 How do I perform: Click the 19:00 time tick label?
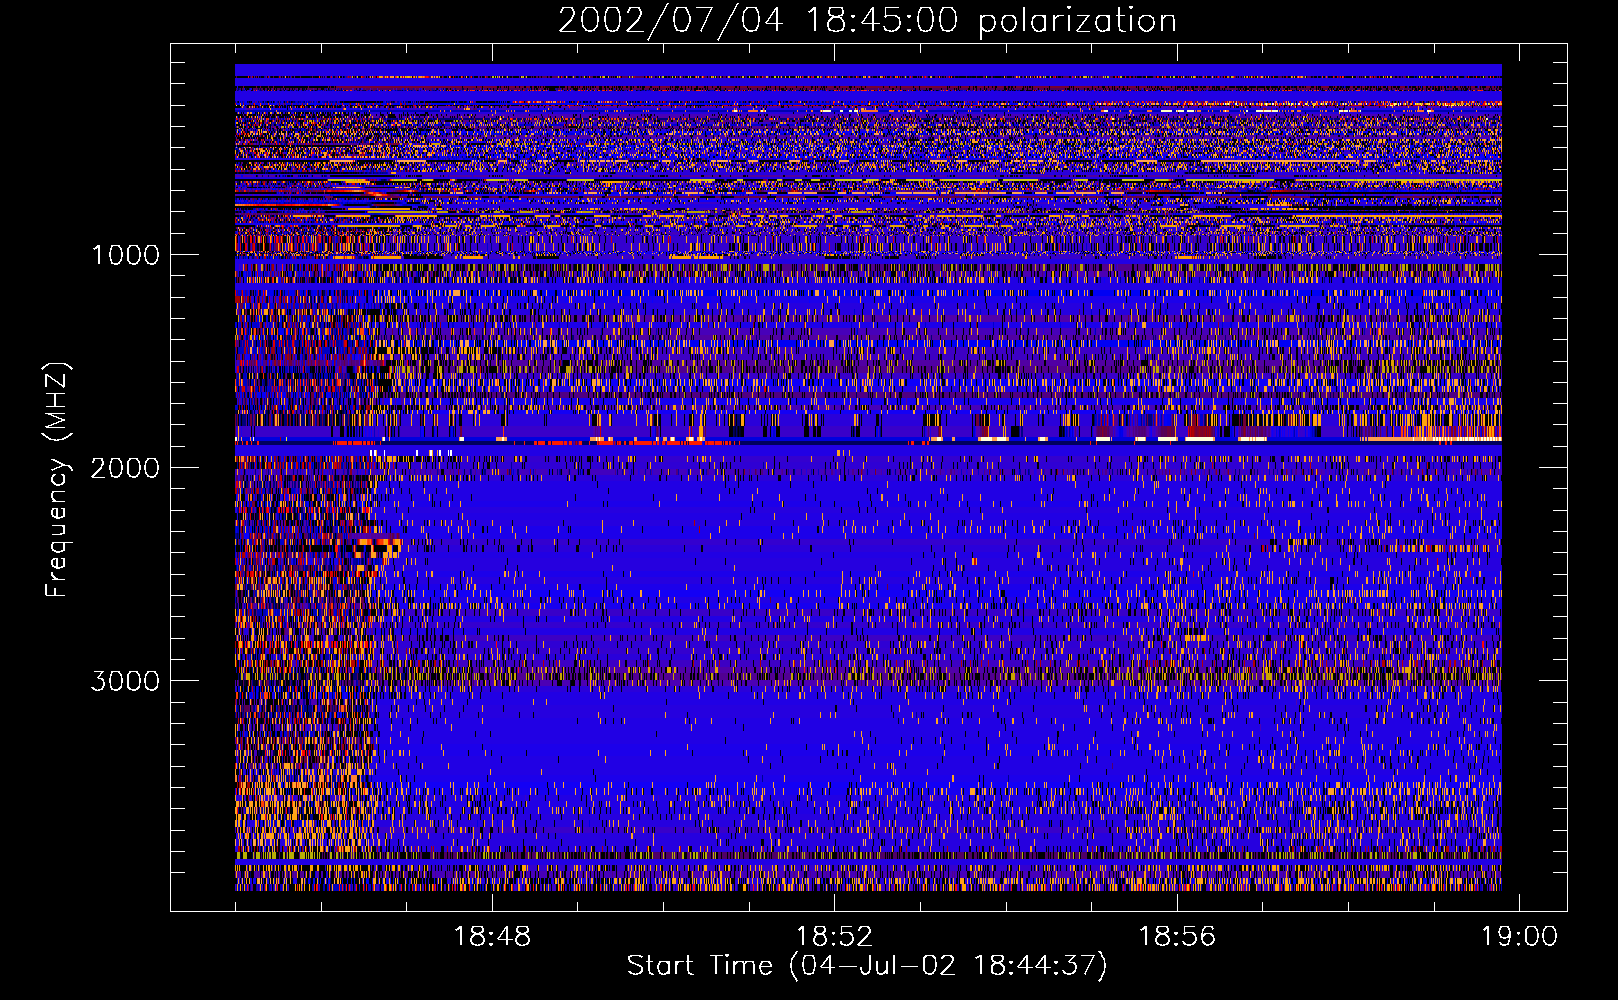(x=1519, y=936)
